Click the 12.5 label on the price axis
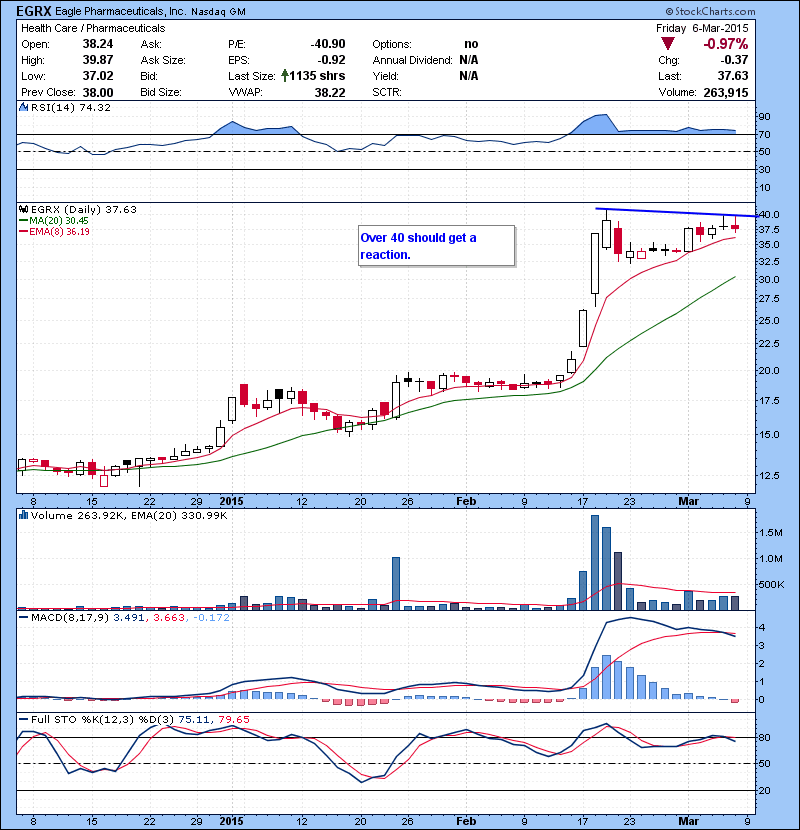This screenshot has width=800, height=830. coord(769,475)
